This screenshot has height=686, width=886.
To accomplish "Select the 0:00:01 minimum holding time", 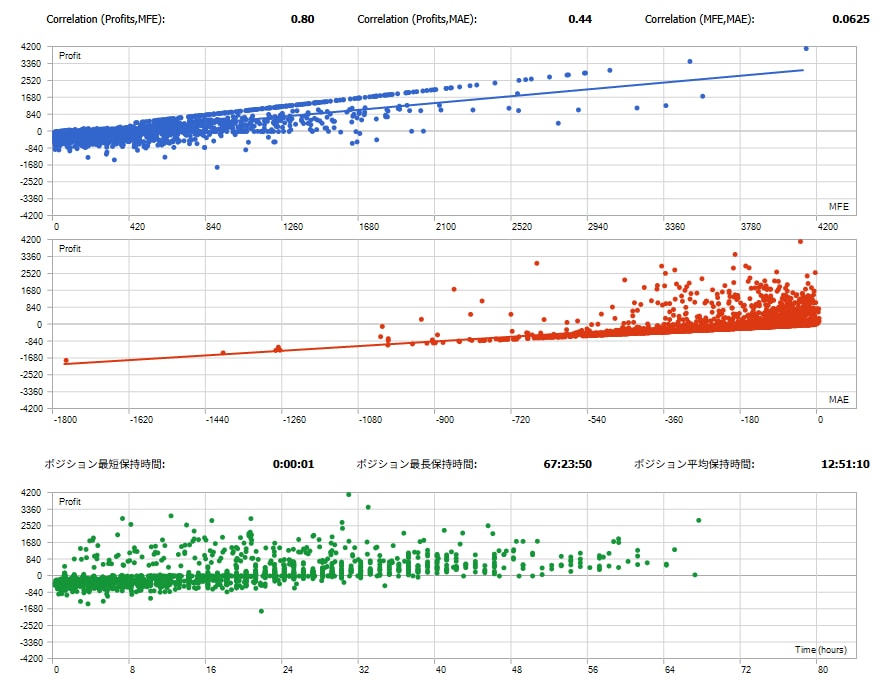I will (293, 464).
